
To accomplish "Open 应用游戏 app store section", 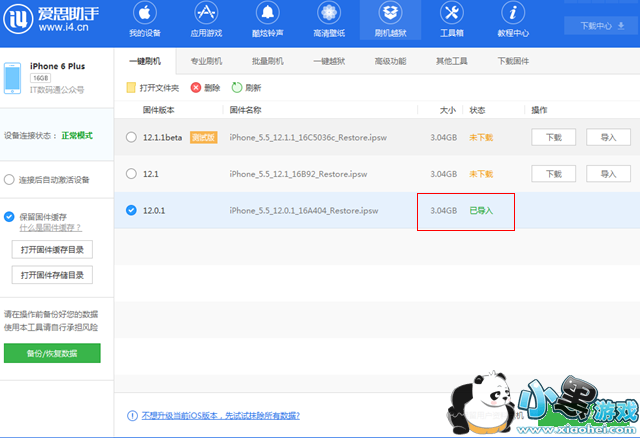I will point(206,20).
